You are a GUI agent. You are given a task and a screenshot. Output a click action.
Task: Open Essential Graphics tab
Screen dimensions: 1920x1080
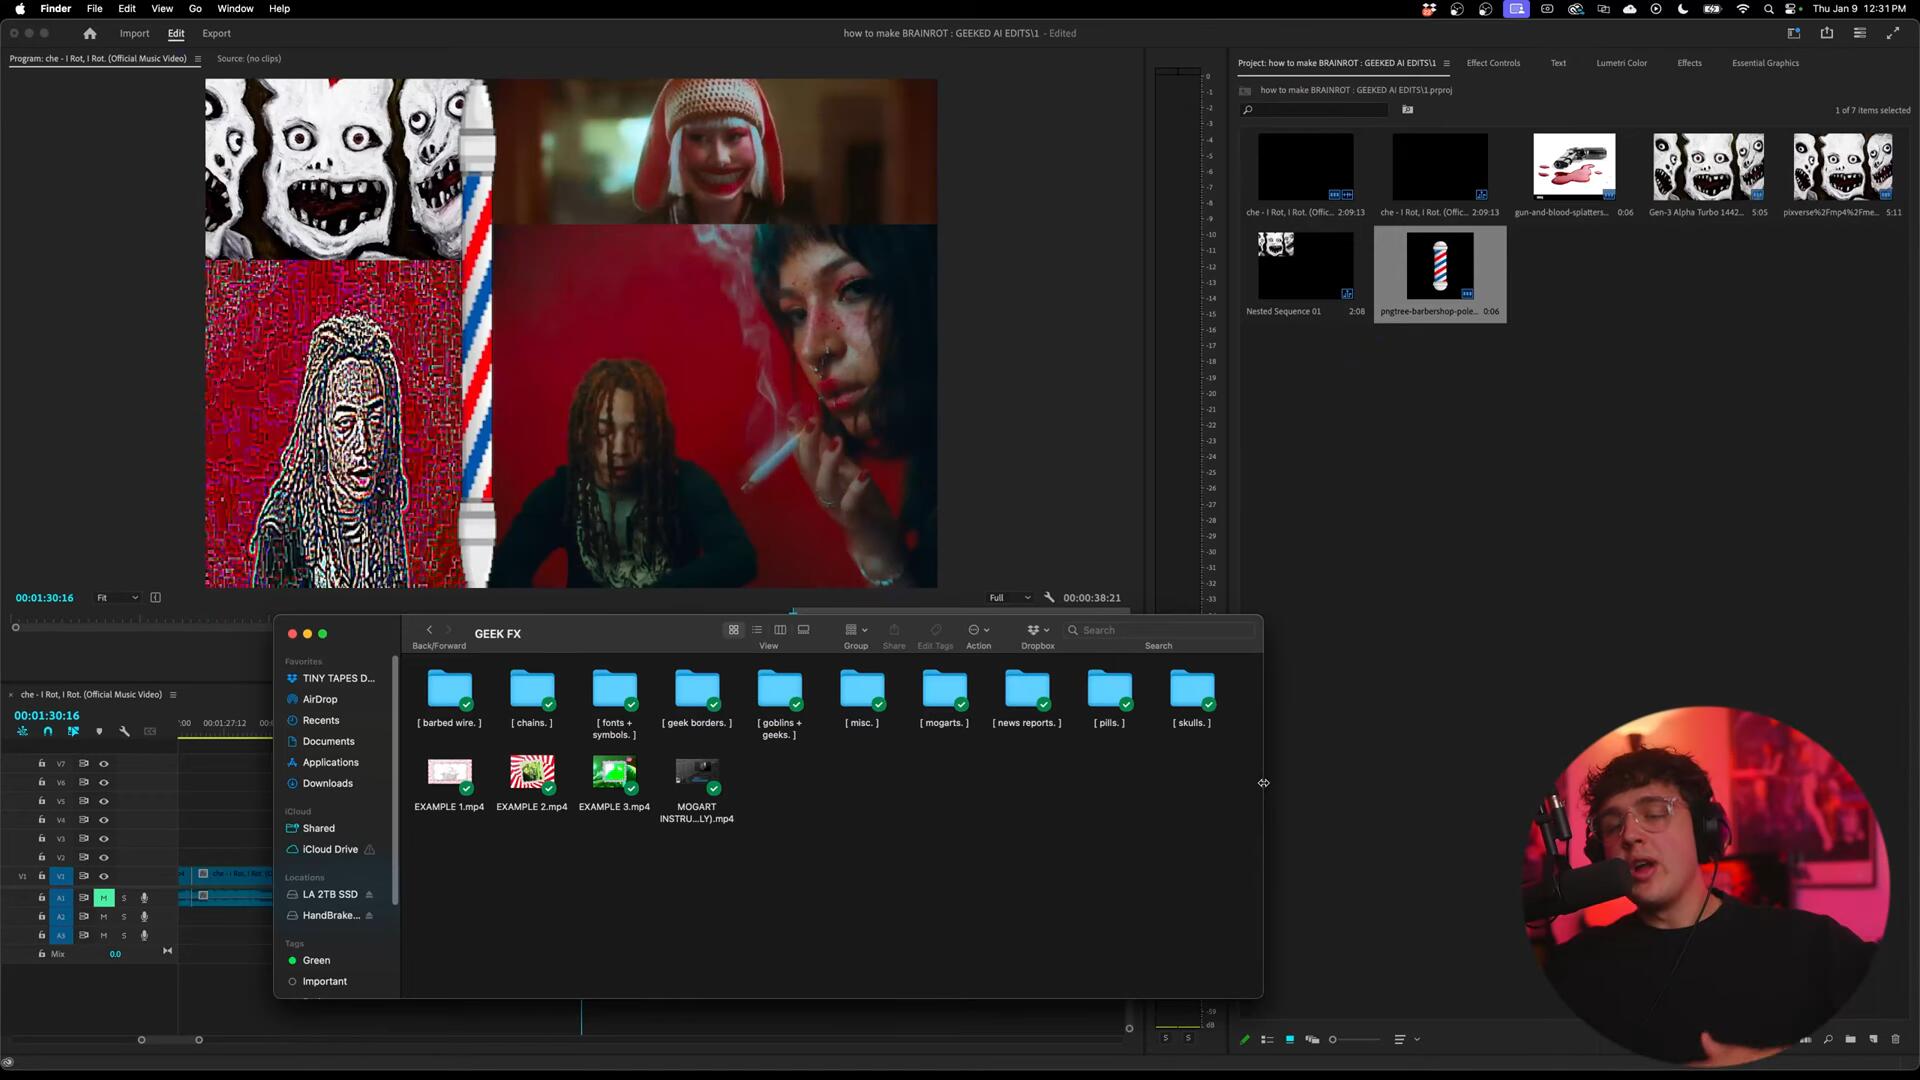coord(1765,63)
